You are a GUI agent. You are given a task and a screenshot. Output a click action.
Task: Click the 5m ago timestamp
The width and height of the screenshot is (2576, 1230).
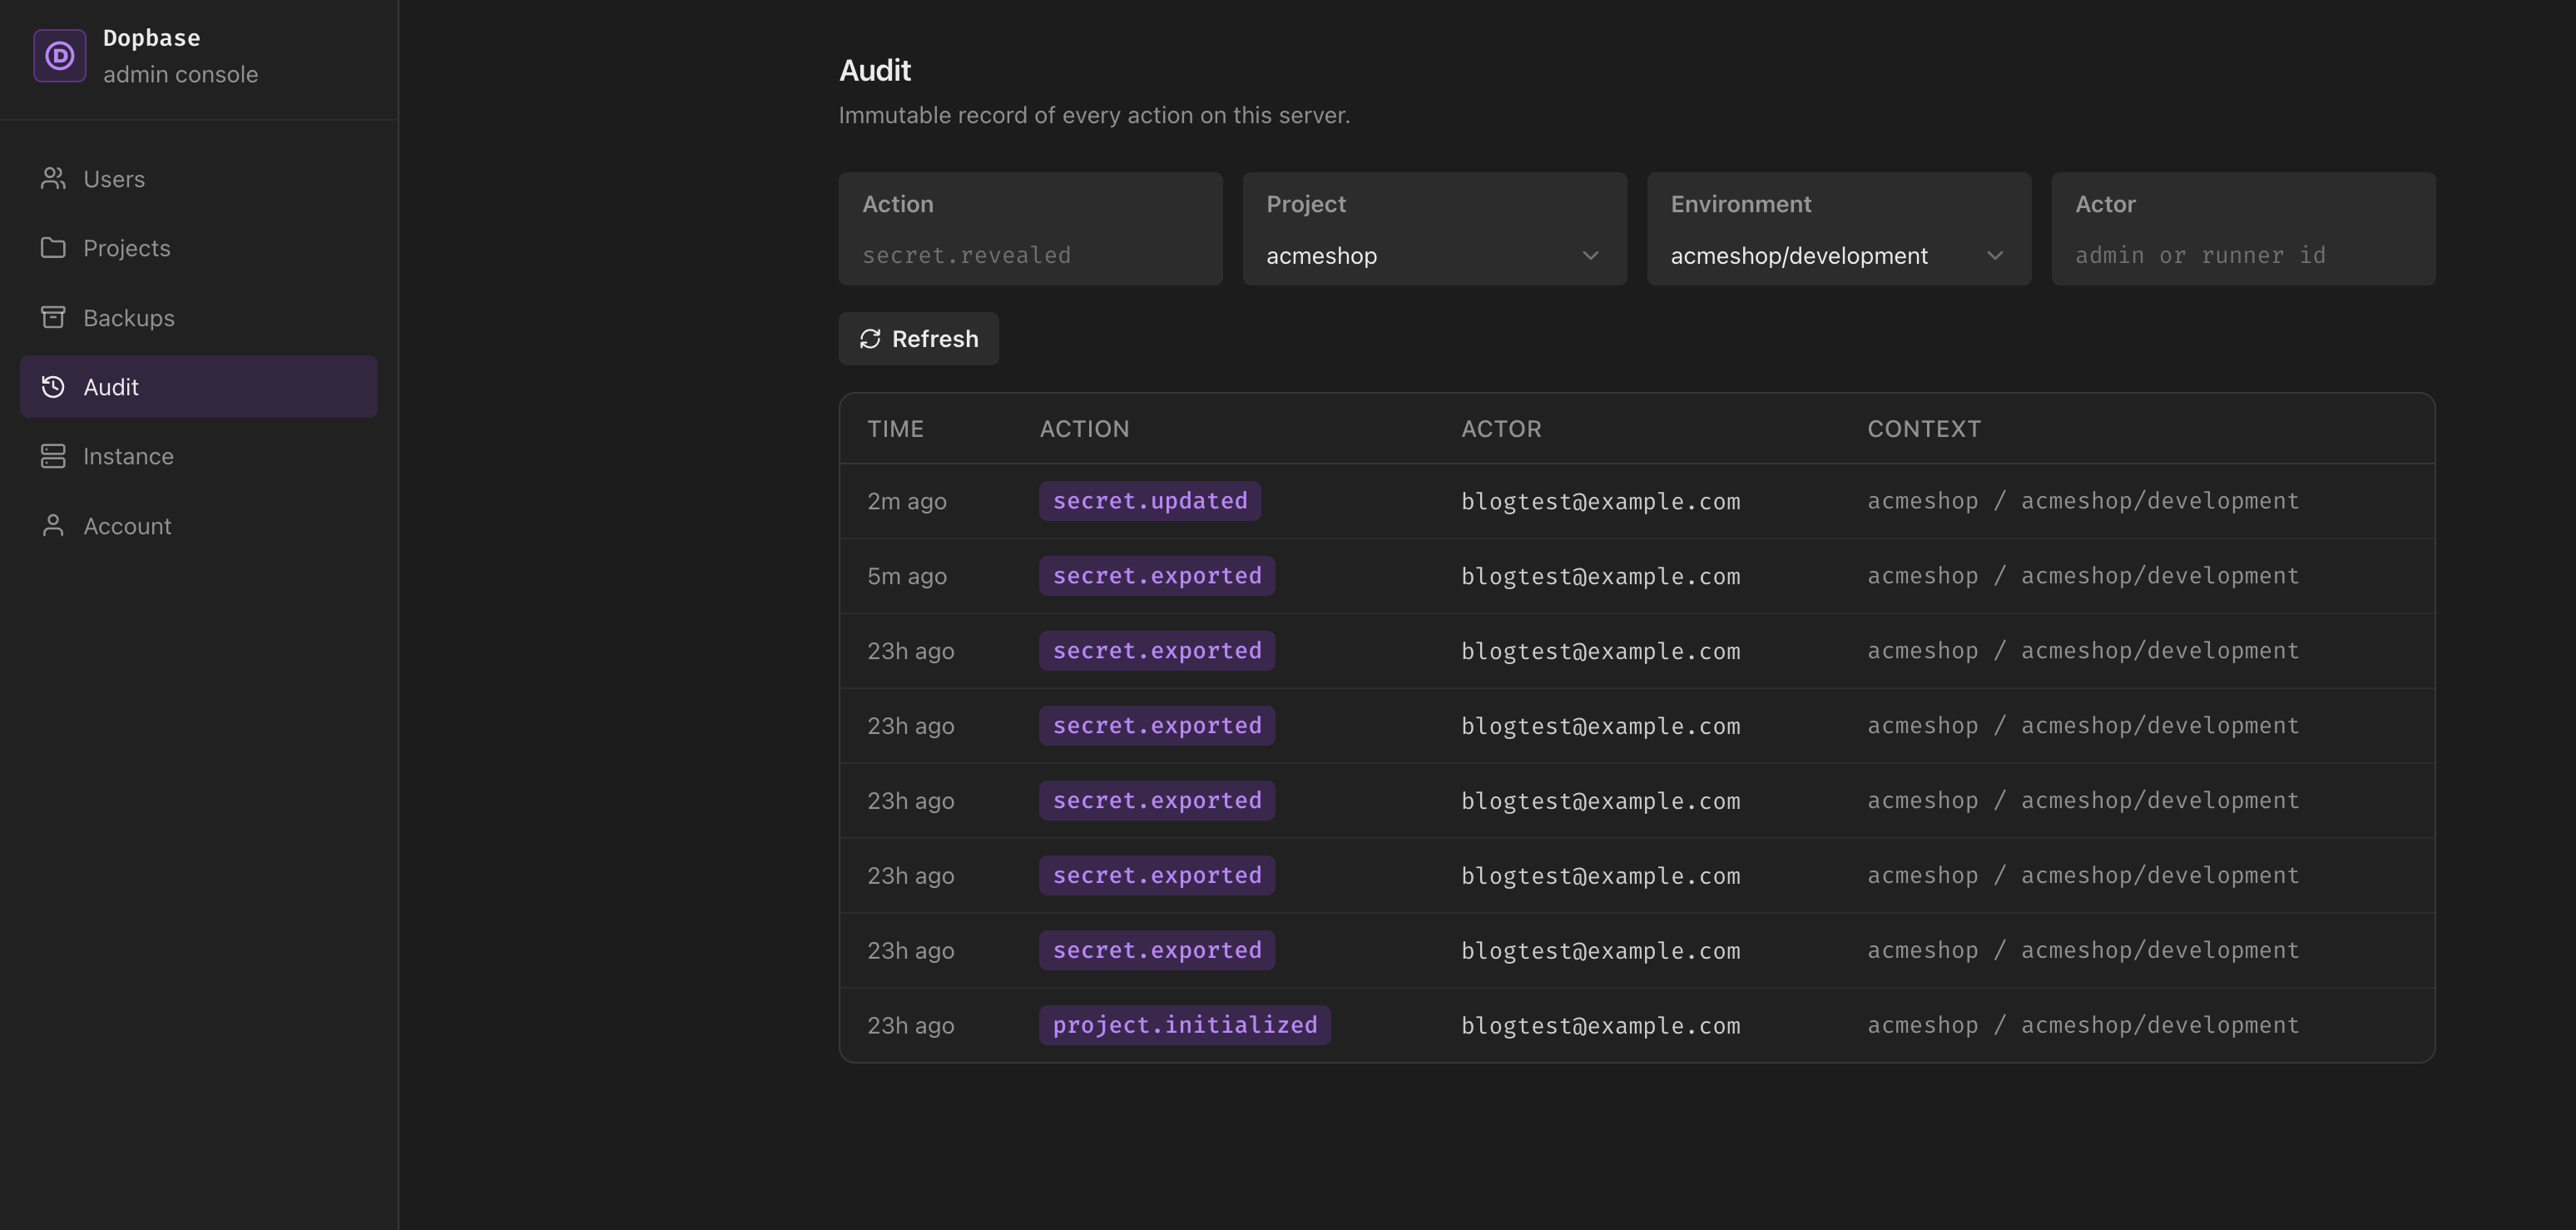pos(907,576)
